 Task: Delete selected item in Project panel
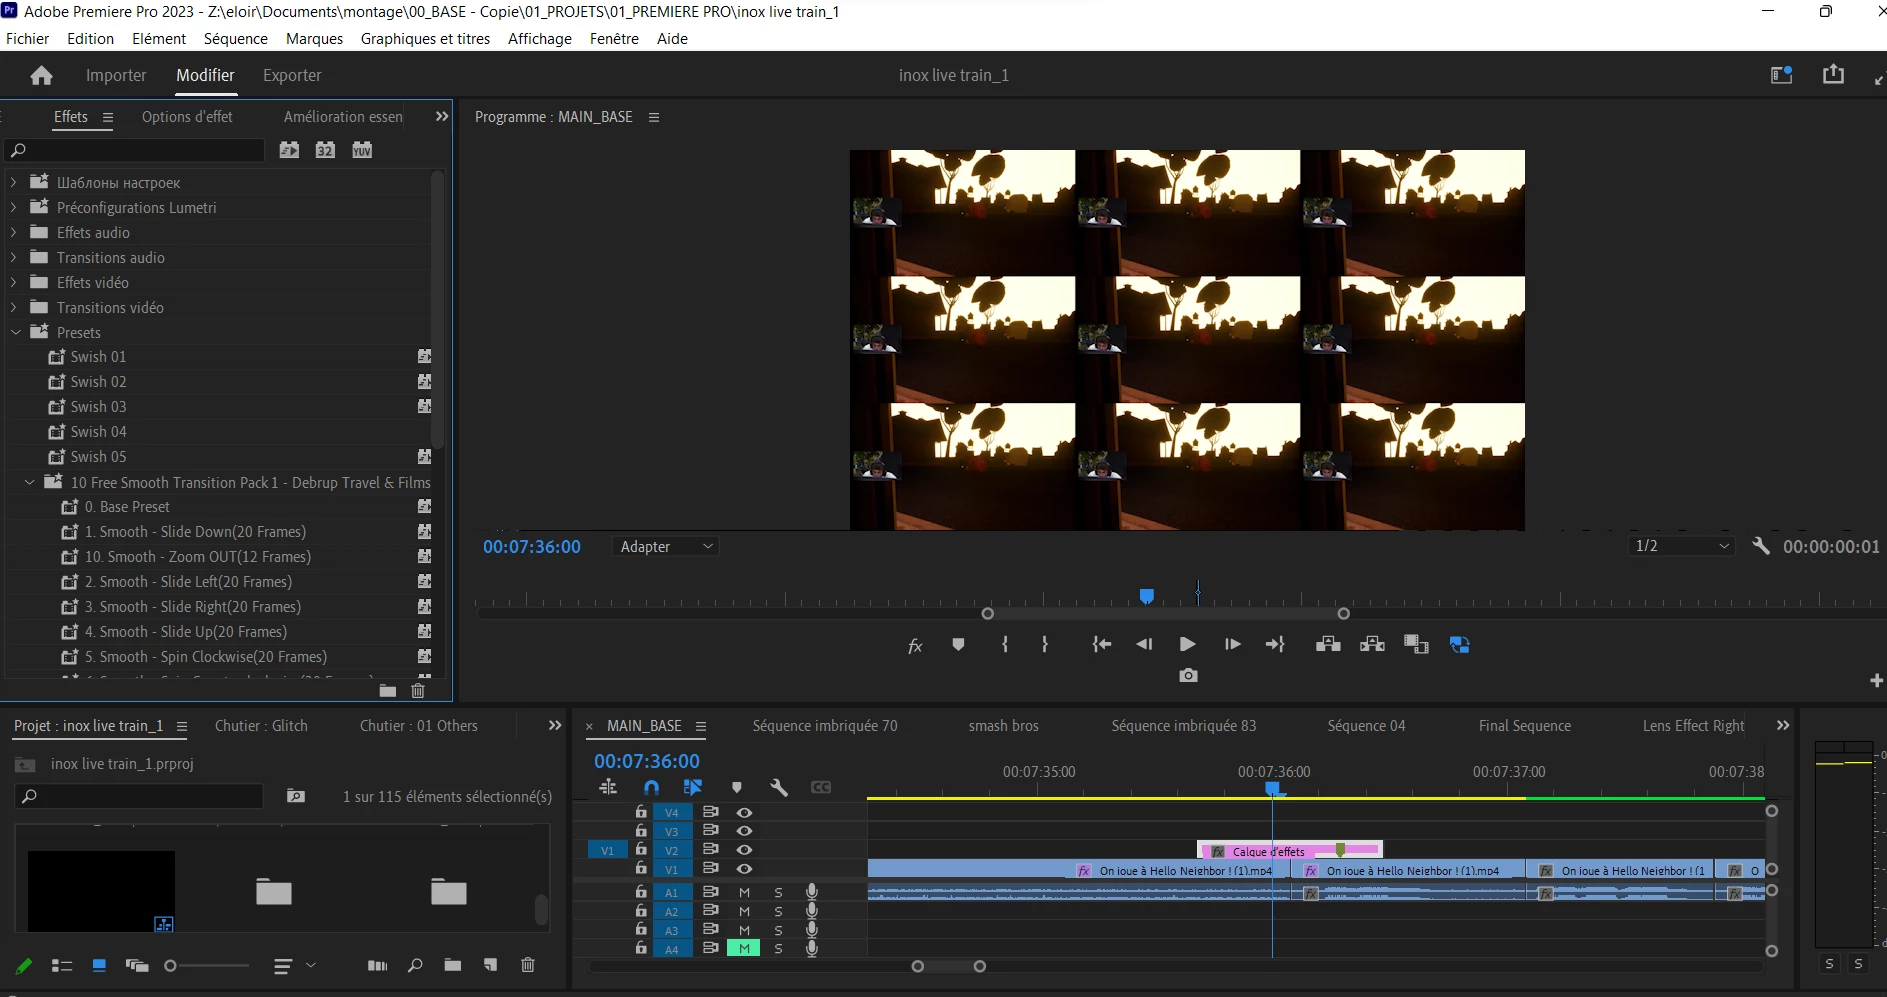pyautogui.click(x=528, y=965)
